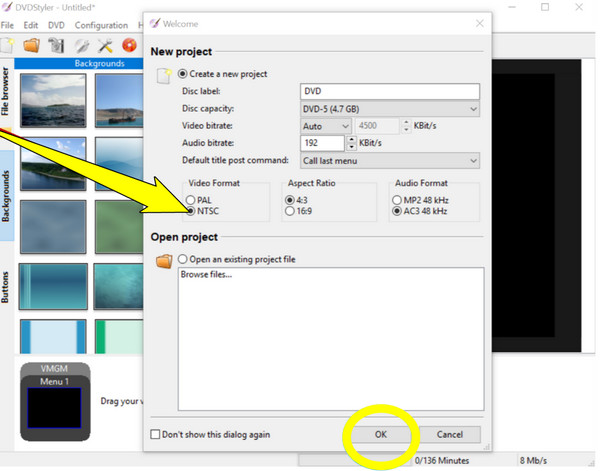
Task: Select the blurry green background thumbnail
Action: point(119,227)
